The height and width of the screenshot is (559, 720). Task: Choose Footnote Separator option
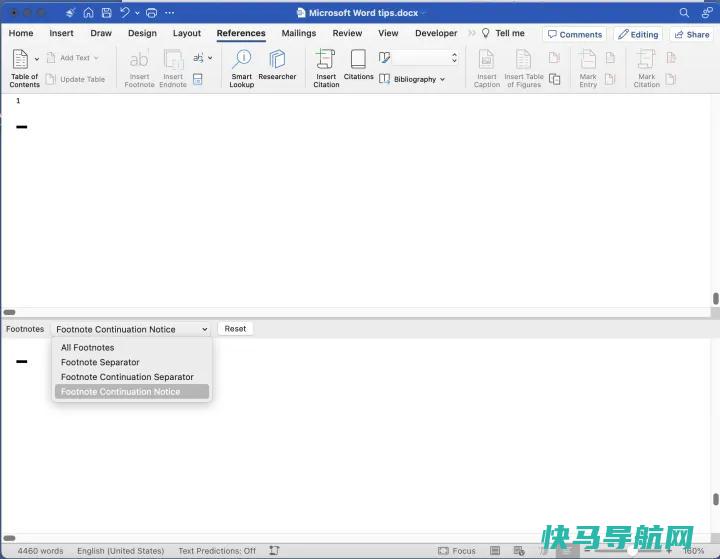click(100, 362)
